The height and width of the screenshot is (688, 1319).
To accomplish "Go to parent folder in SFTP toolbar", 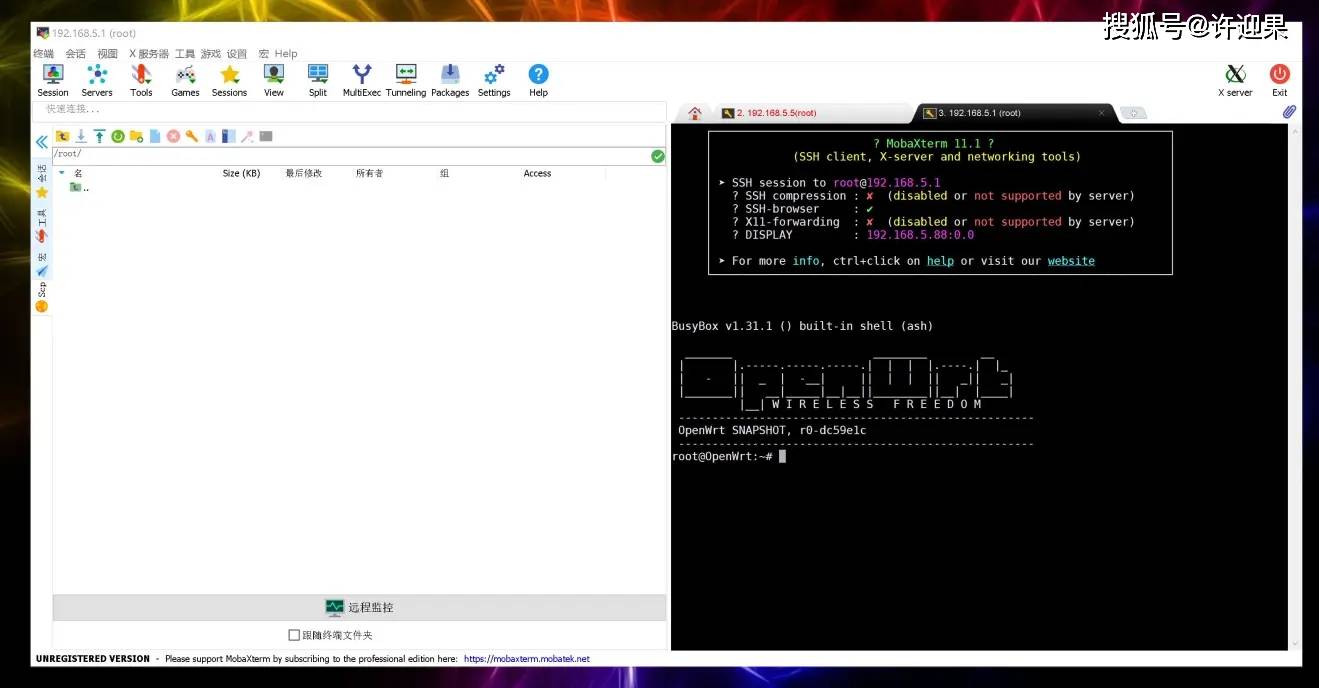I will tap(62, 136).
